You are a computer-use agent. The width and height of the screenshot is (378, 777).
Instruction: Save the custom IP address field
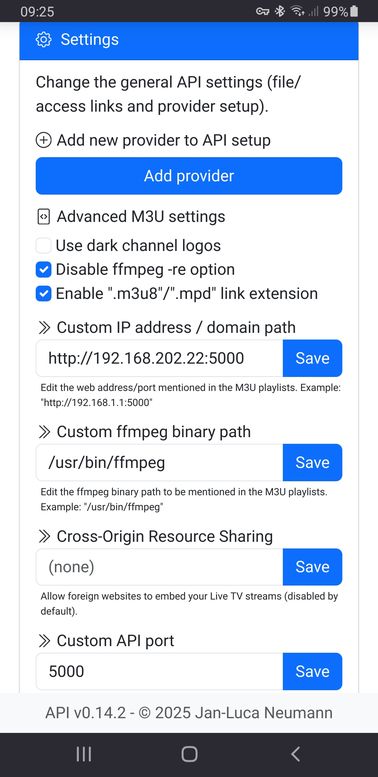click(x=312, y=358)
